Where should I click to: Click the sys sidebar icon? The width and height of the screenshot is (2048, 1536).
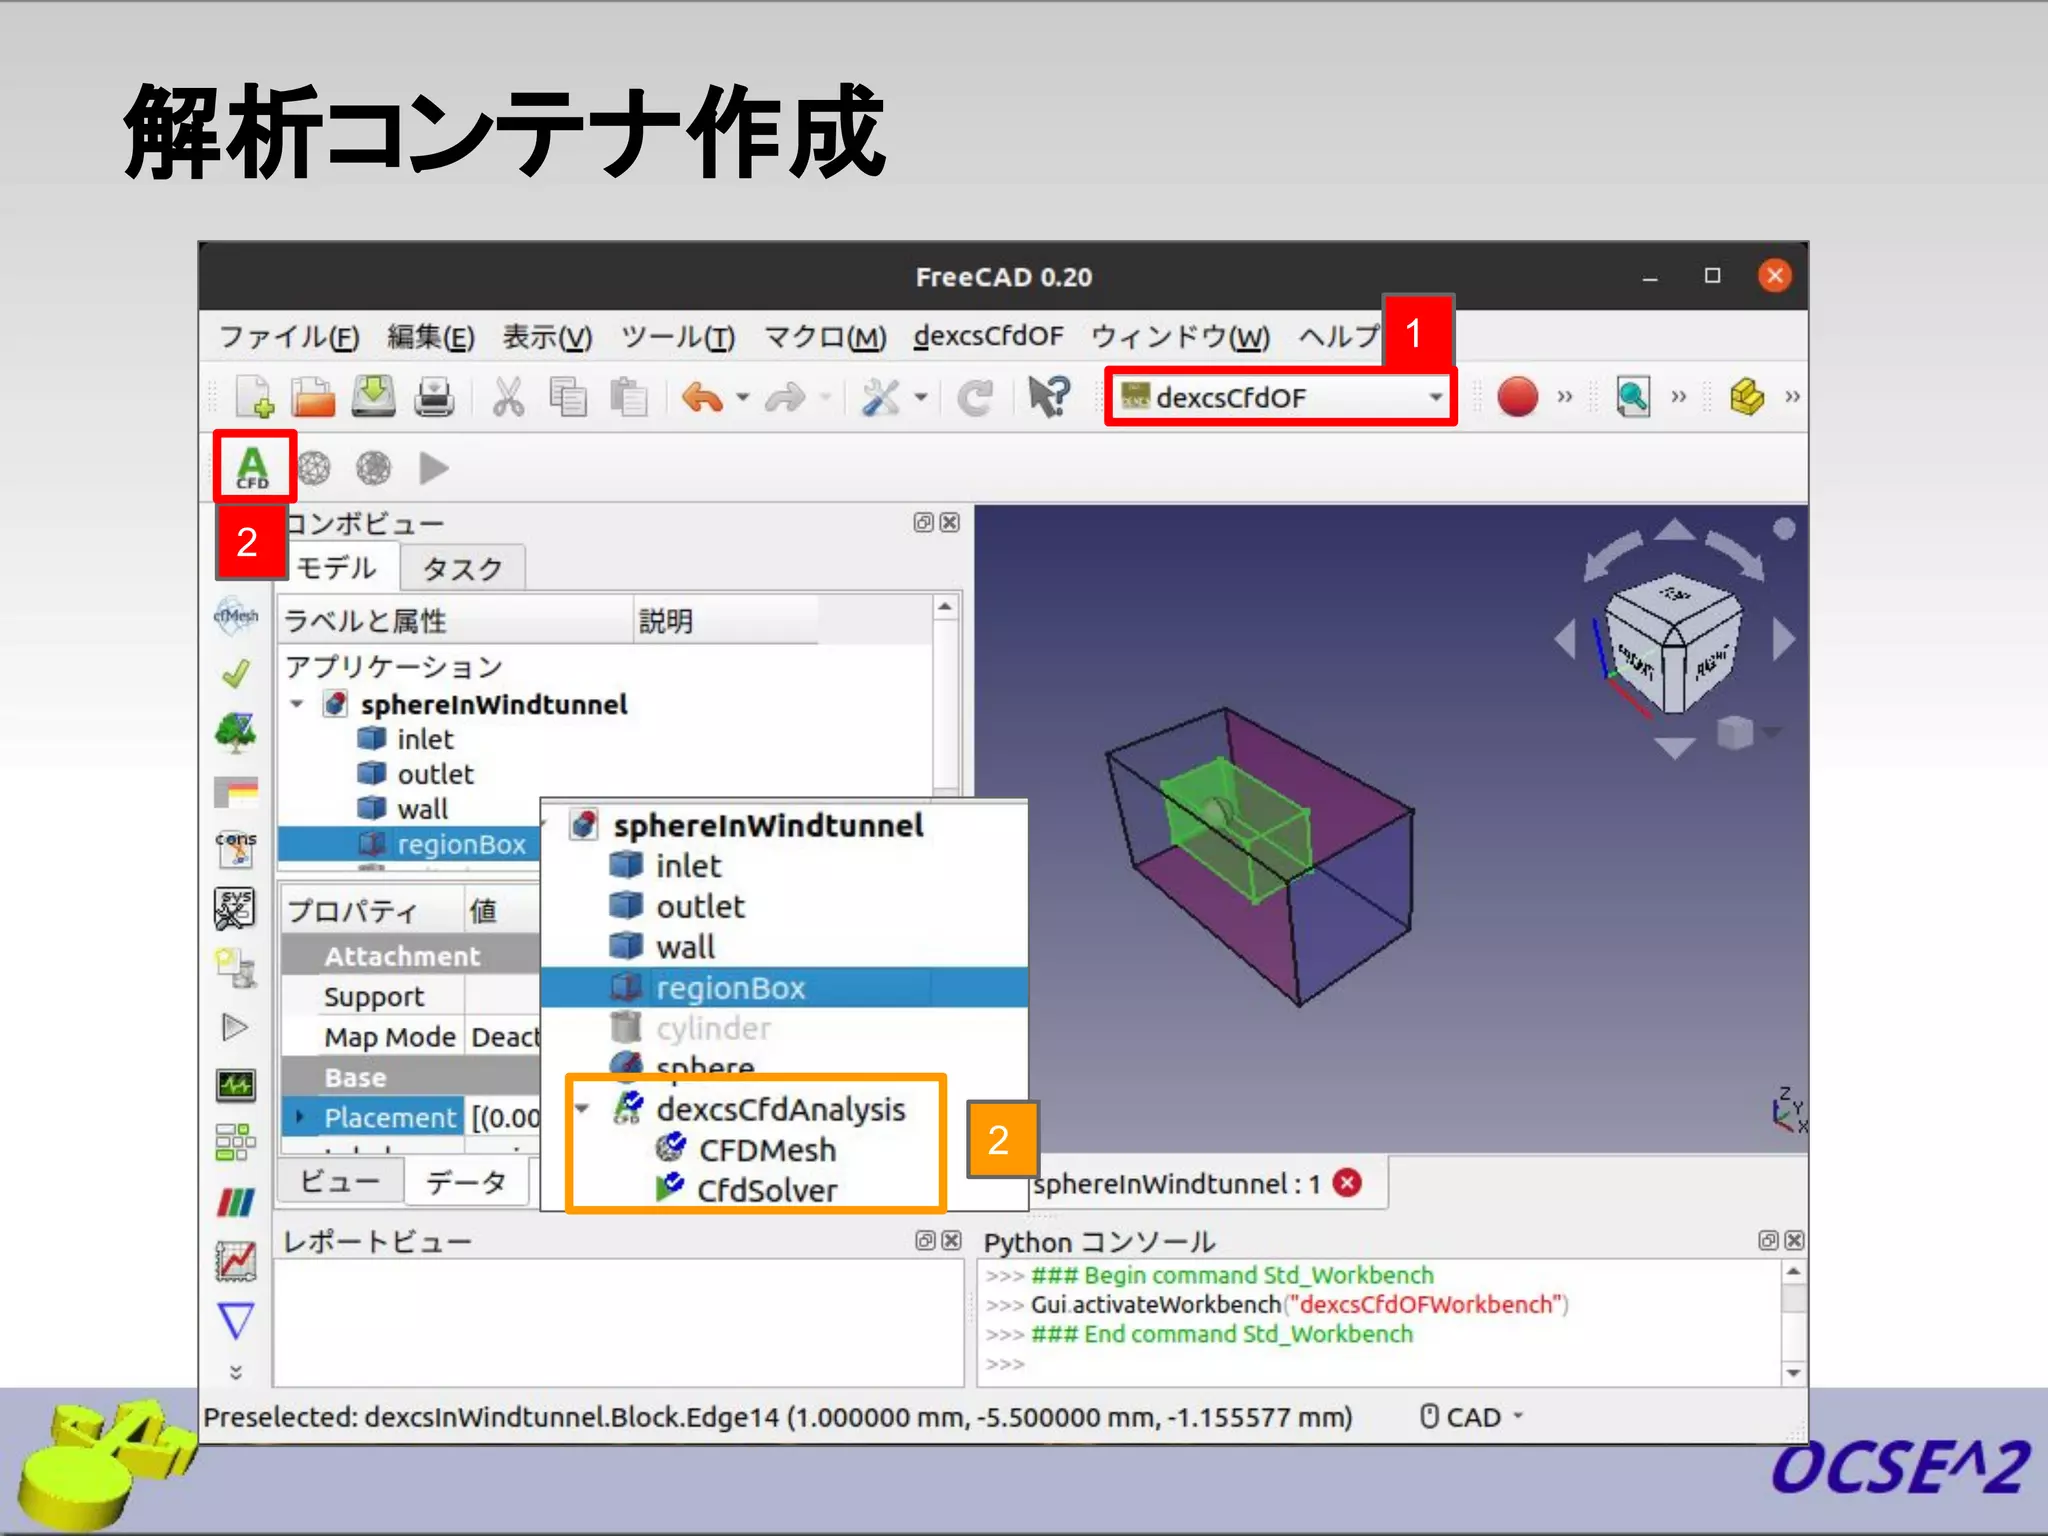(x=236, y=908)
